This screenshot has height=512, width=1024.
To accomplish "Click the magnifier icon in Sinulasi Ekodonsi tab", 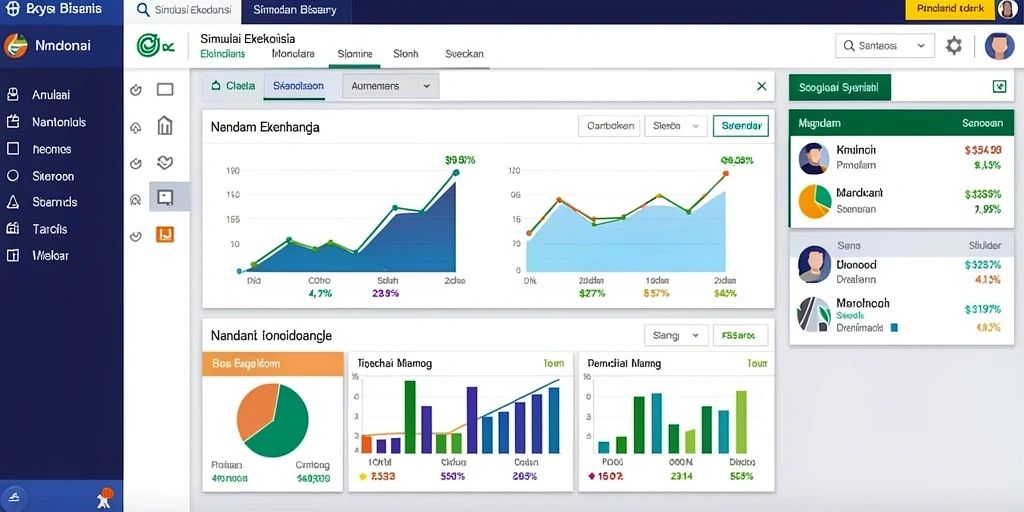I will point(144,10).
